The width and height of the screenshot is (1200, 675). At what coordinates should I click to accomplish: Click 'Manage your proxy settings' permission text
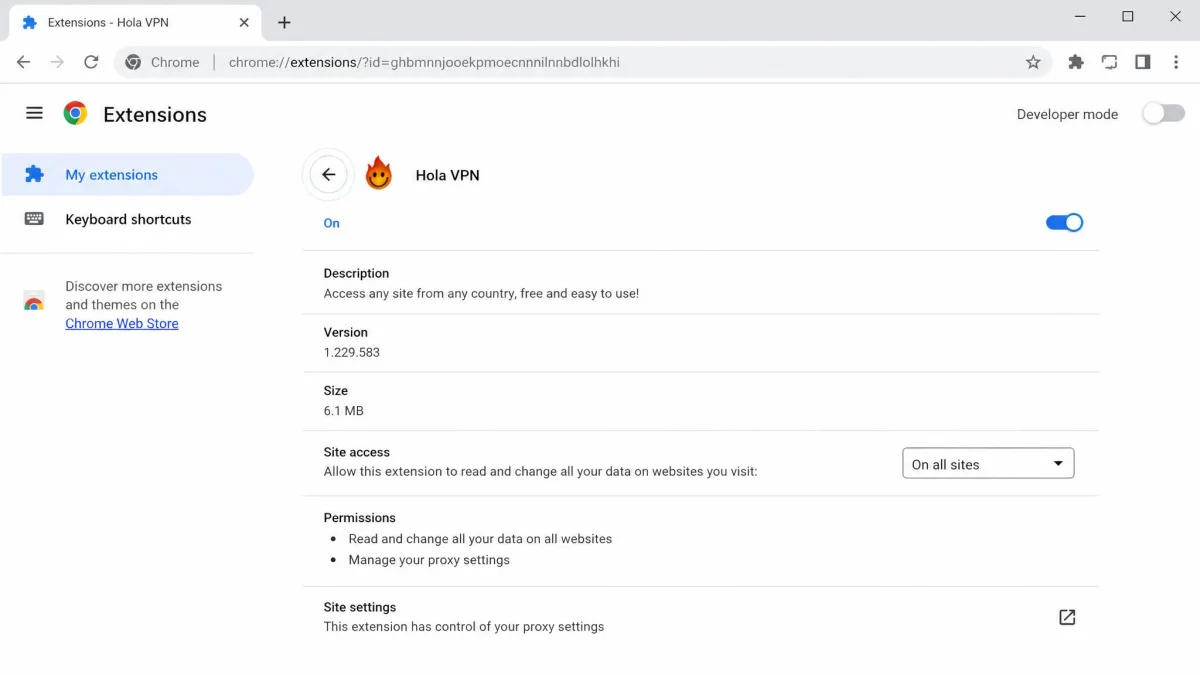(x=429, y=560)
